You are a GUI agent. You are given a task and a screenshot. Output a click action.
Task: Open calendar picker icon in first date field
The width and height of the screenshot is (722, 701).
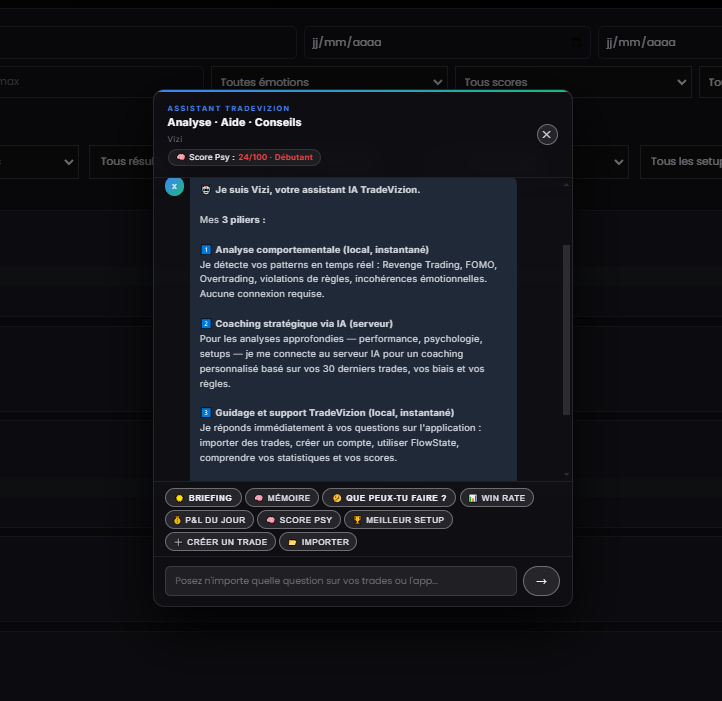[x=576, y=42]
